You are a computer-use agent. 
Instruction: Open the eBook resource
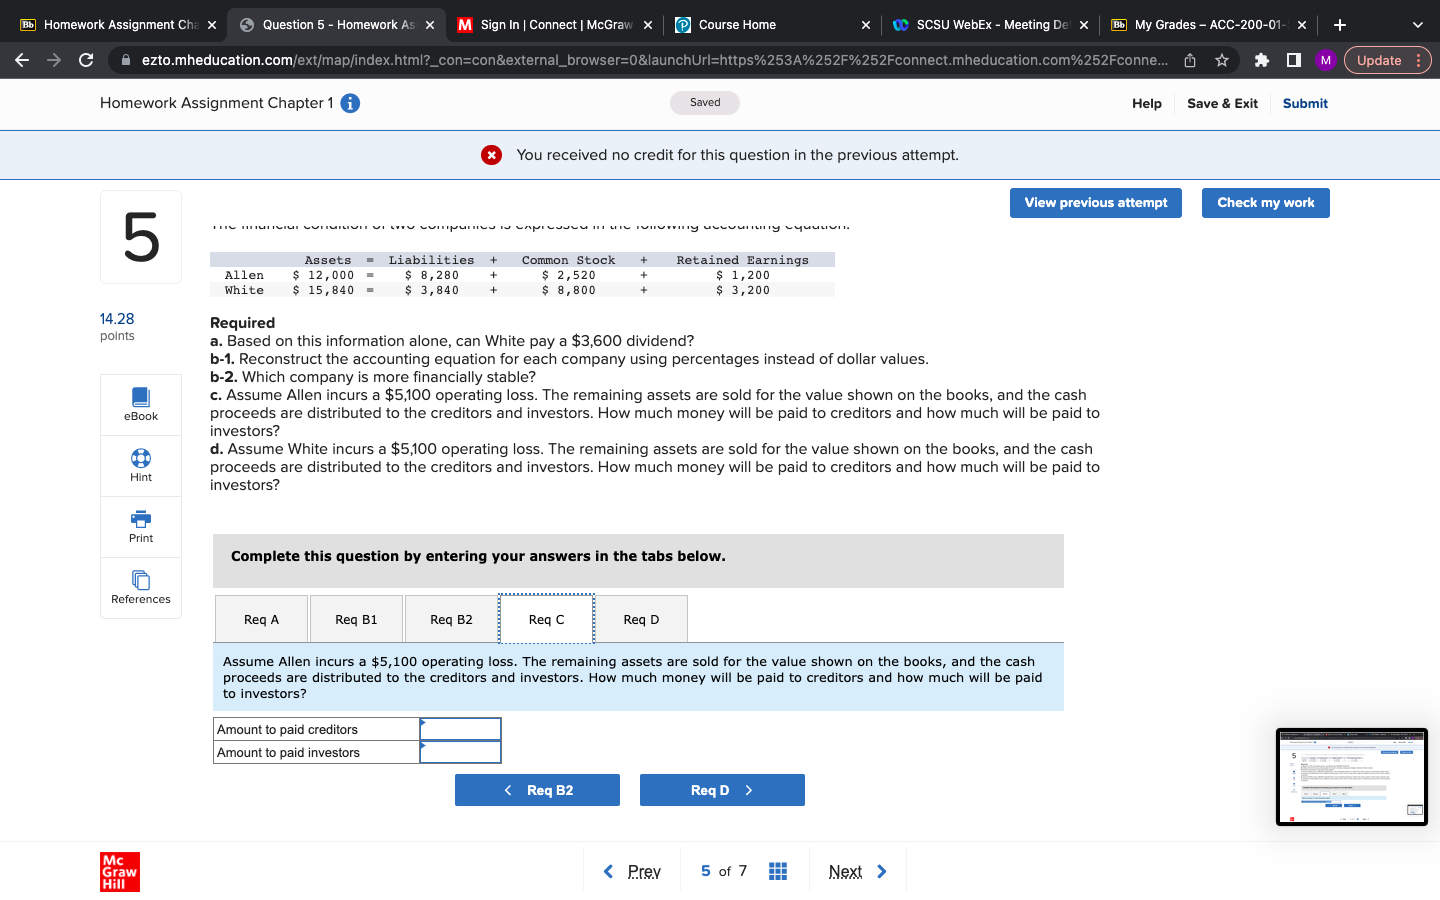(141, 405)
